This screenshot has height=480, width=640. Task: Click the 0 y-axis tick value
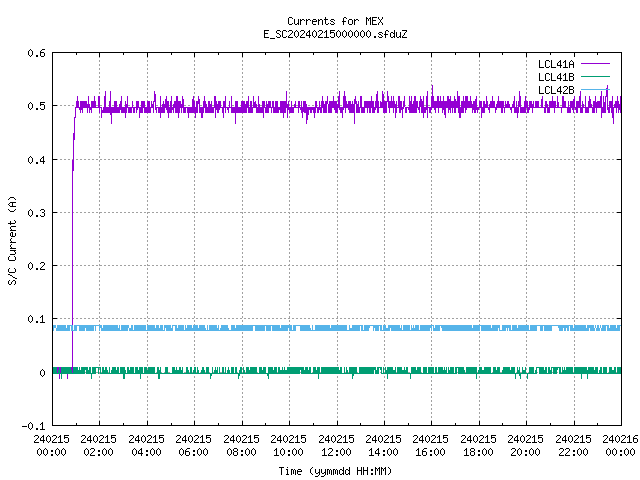coord(42,373)
